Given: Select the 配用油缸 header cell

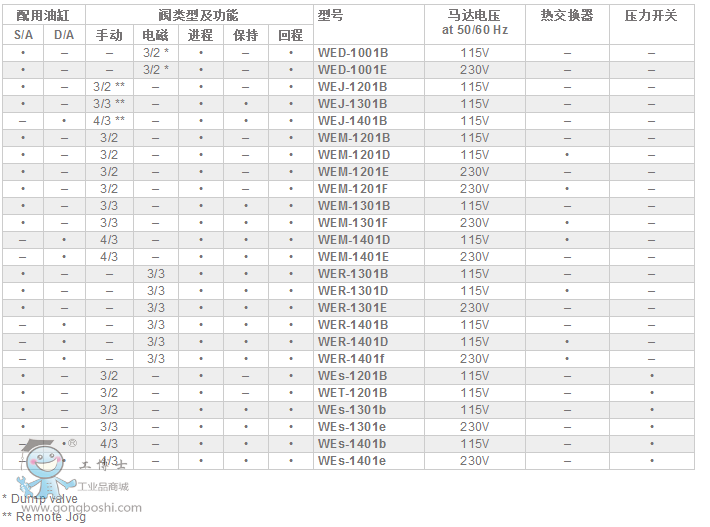Looking at the screenshot, I should (x=43, y=16).
